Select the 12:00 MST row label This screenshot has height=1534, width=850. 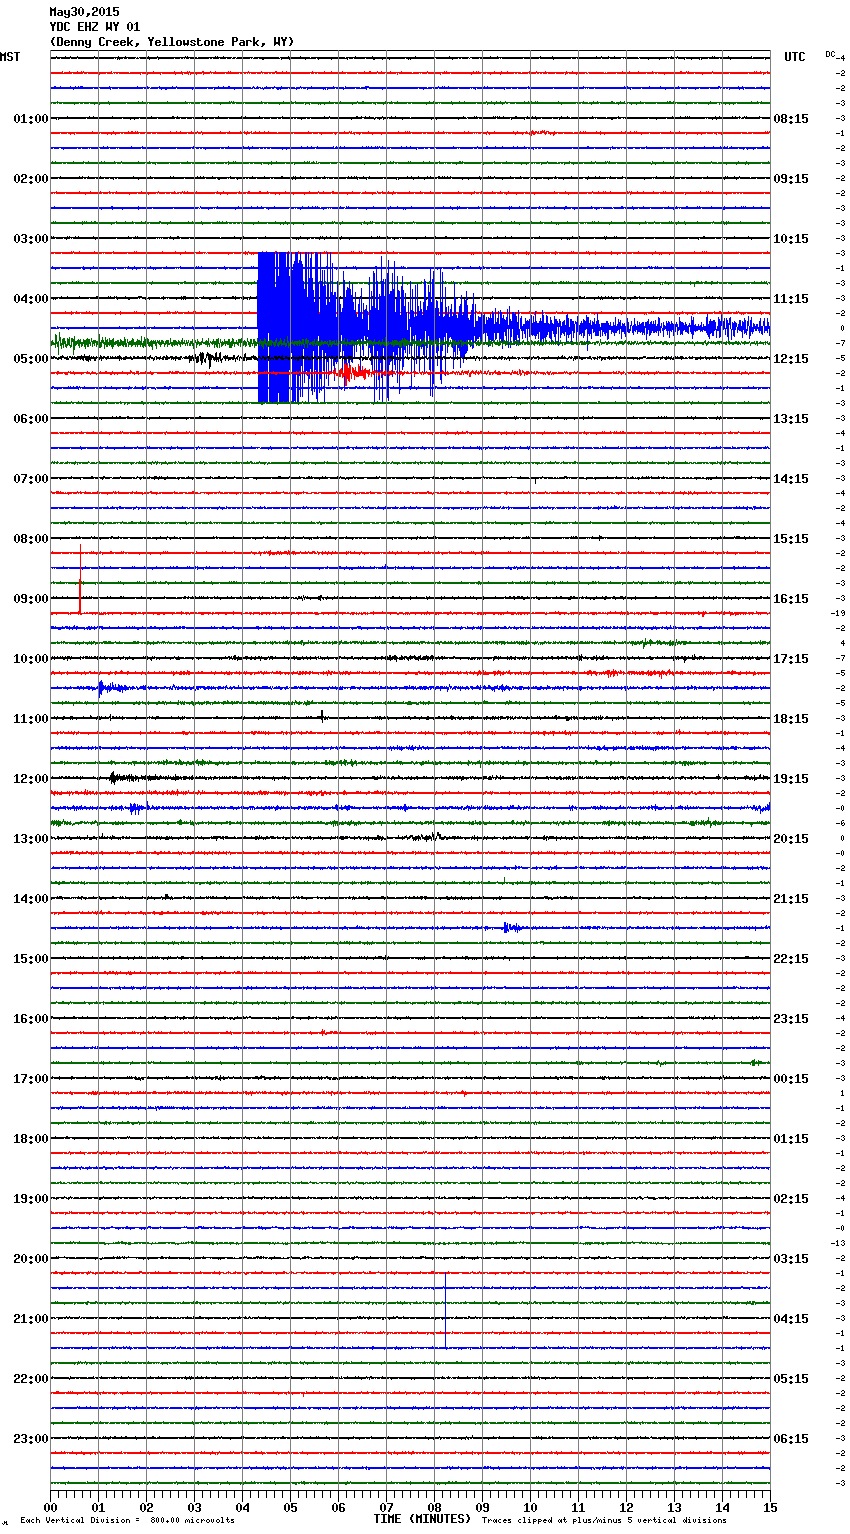click(31, 779)
